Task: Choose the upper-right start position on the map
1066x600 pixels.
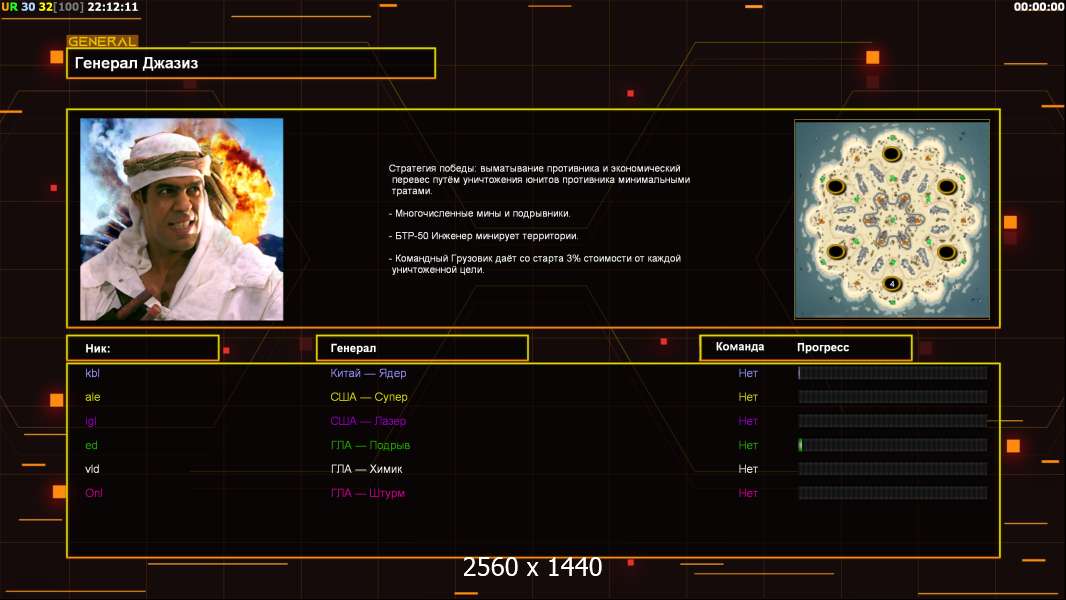Action: (947, 187)
